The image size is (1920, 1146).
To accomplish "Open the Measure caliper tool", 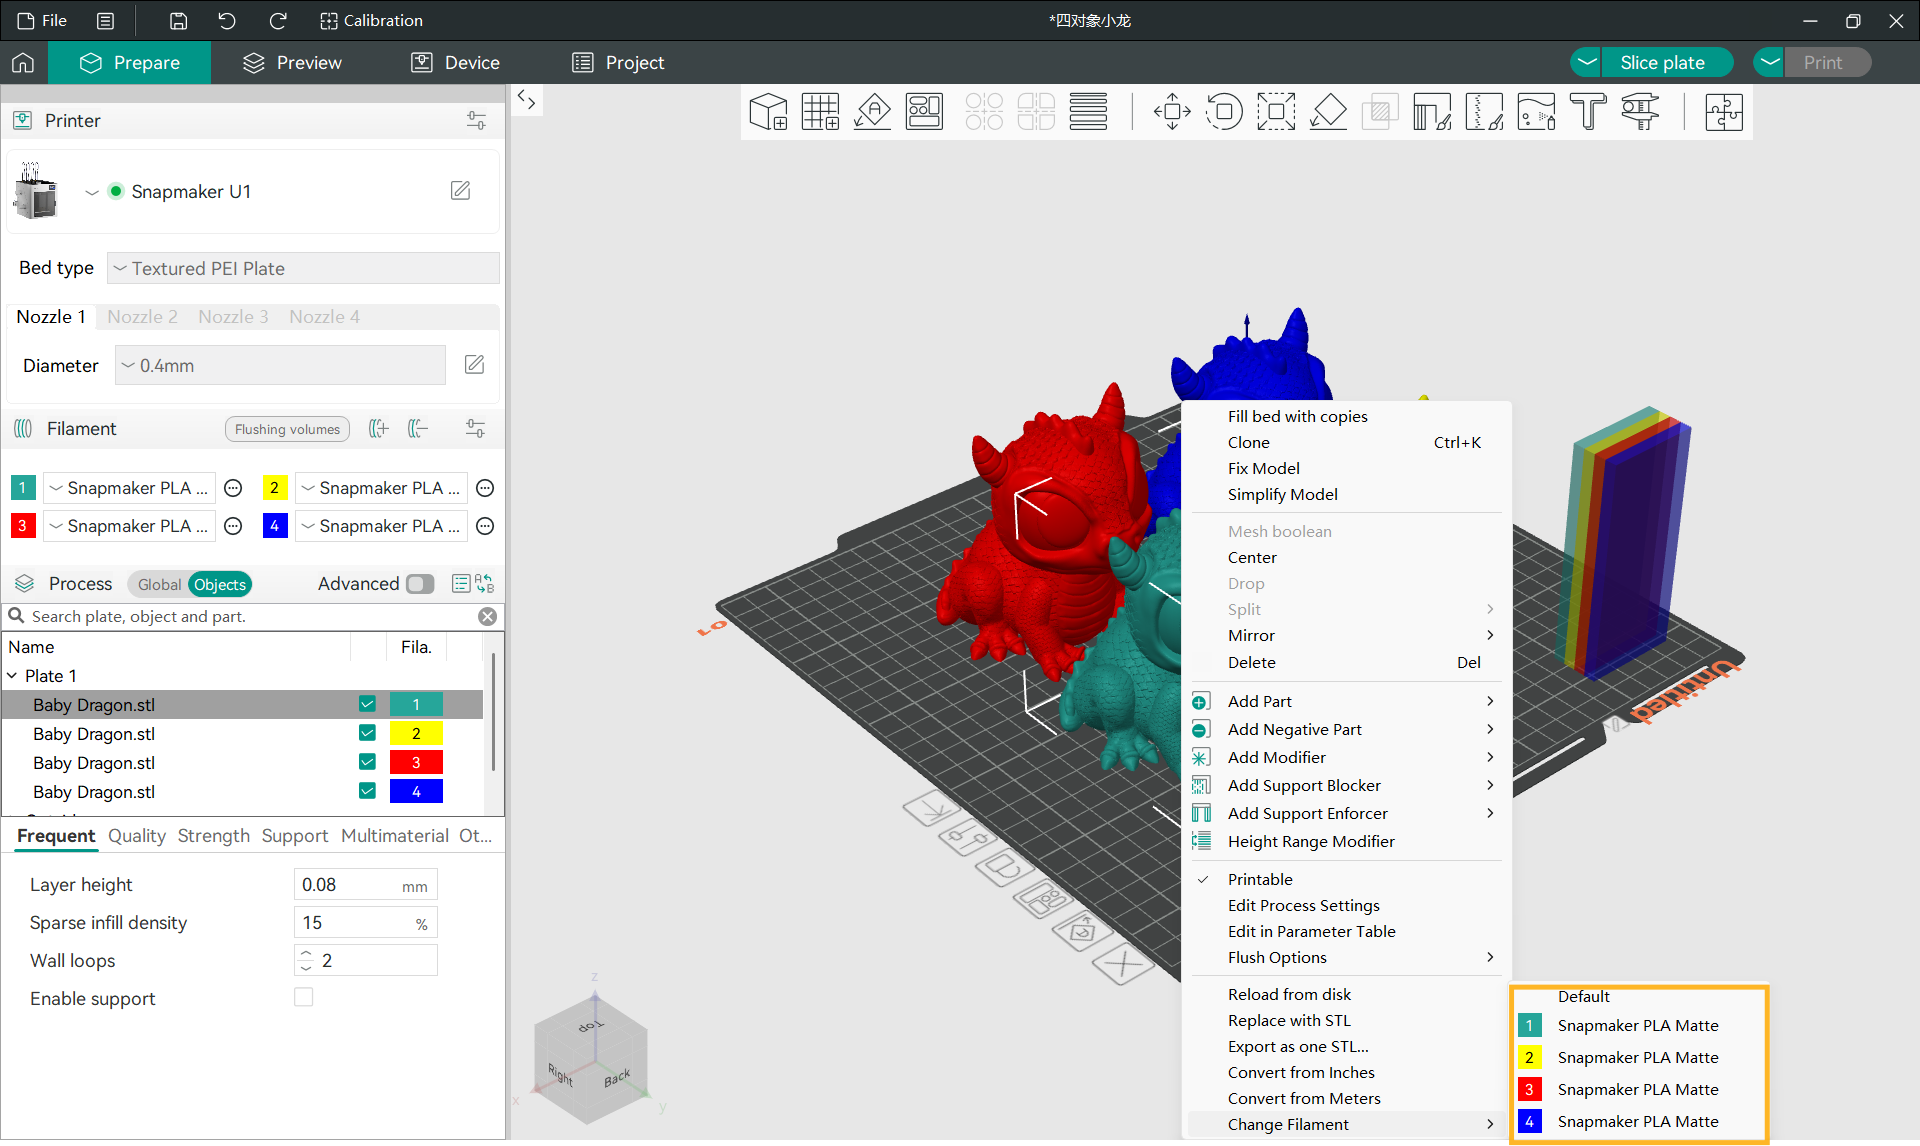I will [1640, 112].
